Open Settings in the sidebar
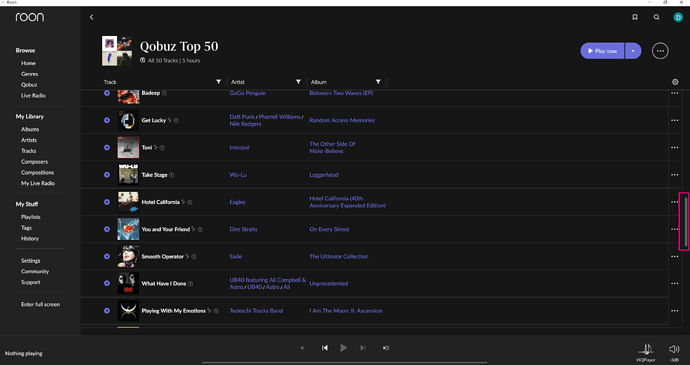Viewport: 690px width, 365px height. coord(31,261)
